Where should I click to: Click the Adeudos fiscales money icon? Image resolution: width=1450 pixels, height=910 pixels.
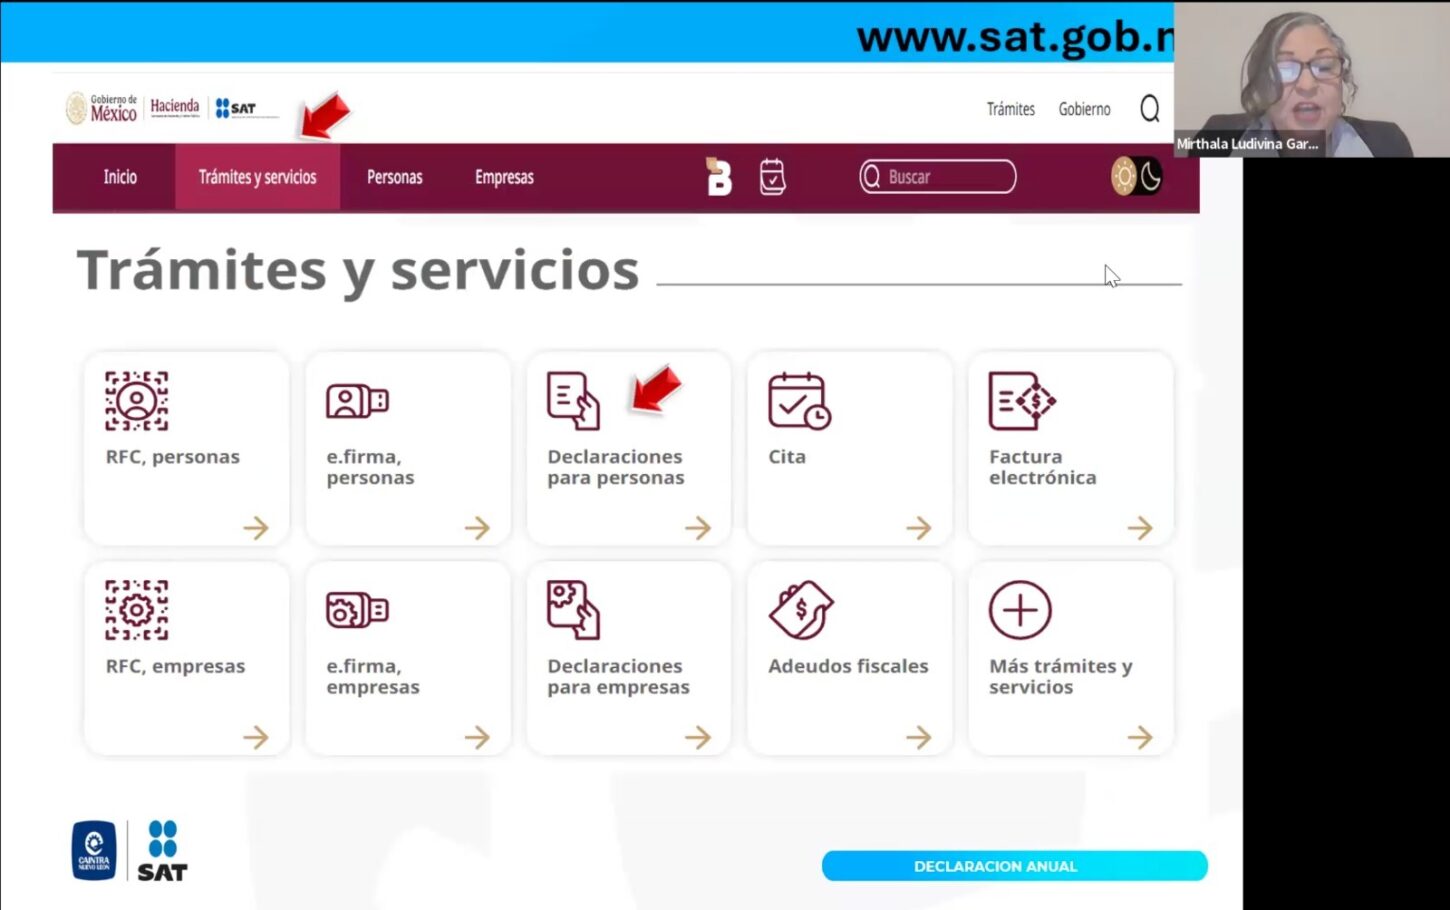tap(800, 610)
